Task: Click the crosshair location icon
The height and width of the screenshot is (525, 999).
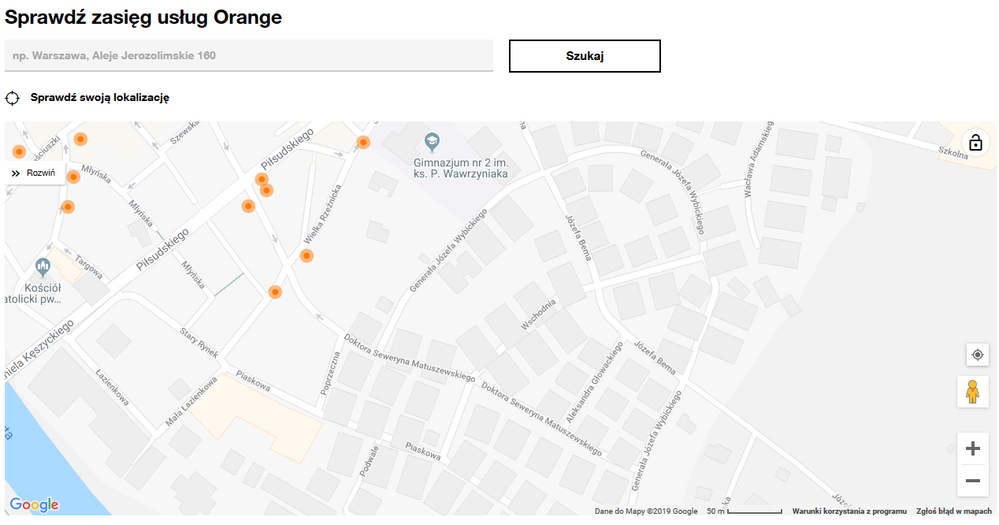Action: tap(12, 98)
